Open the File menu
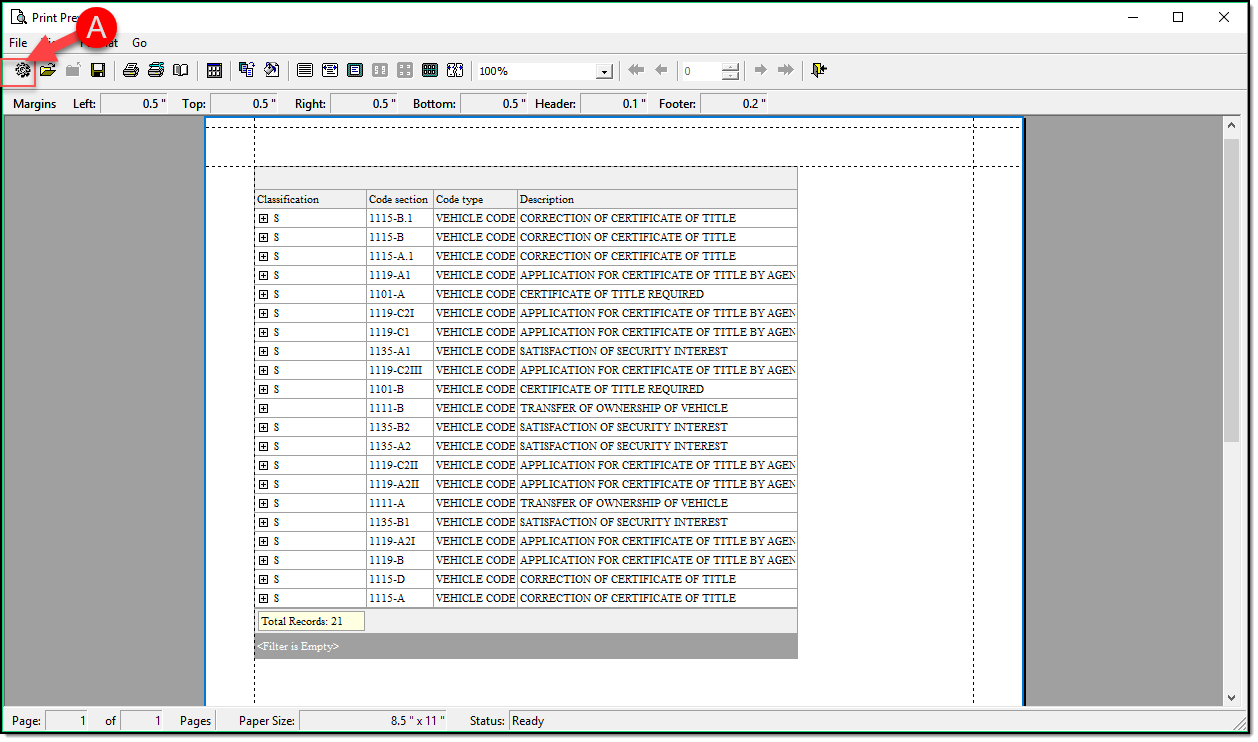The height and width of the screenshot is (742, 1258). (x=18, y=43)
